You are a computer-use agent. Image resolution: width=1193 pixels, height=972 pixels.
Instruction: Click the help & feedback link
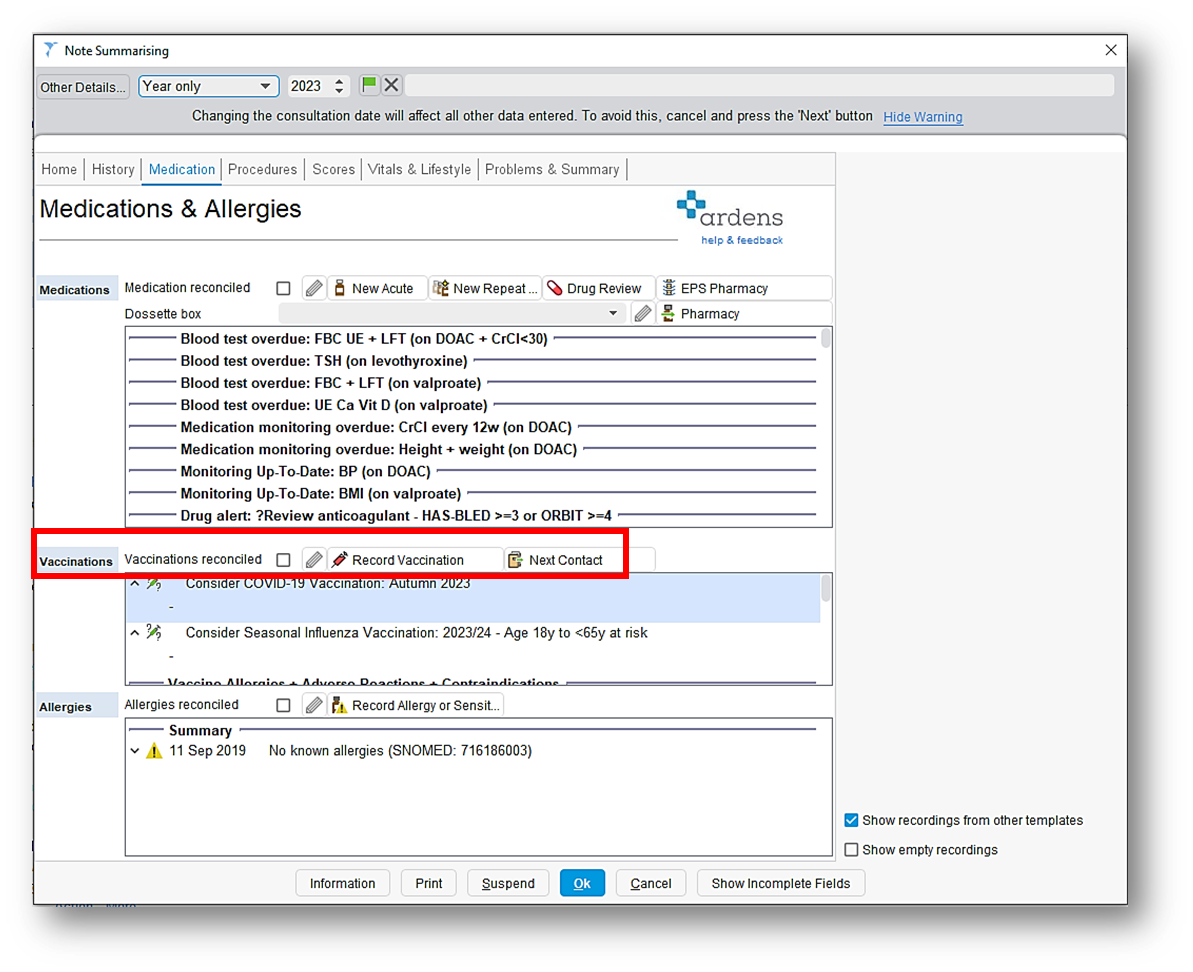742,240
